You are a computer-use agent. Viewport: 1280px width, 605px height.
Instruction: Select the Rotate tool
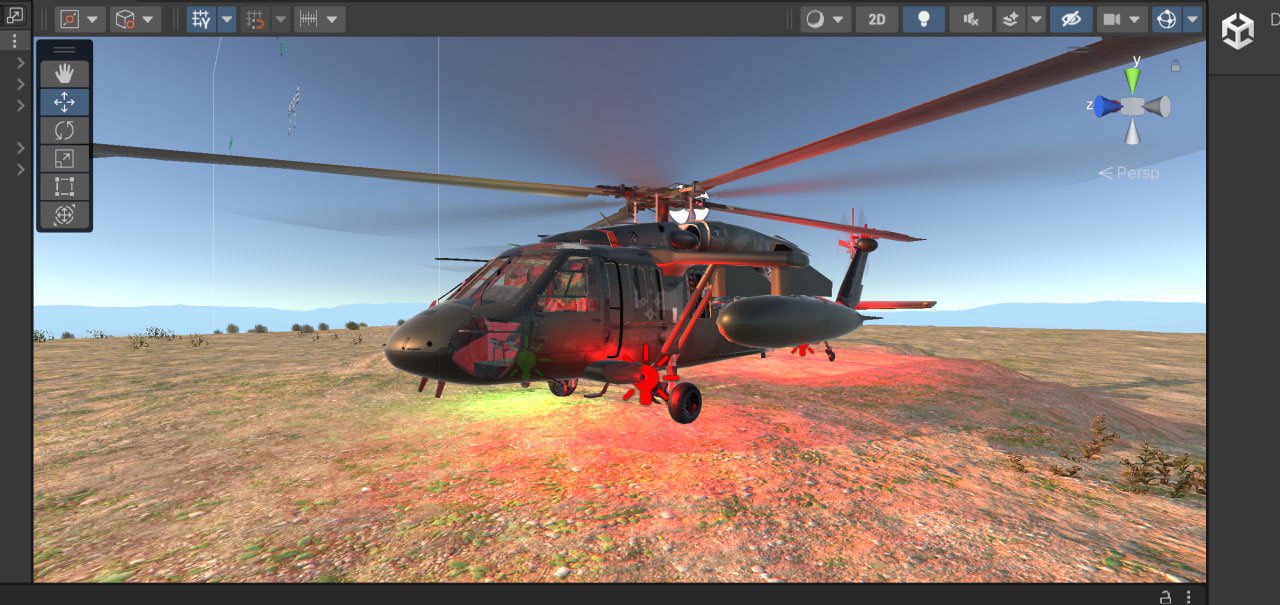[64, 130]
